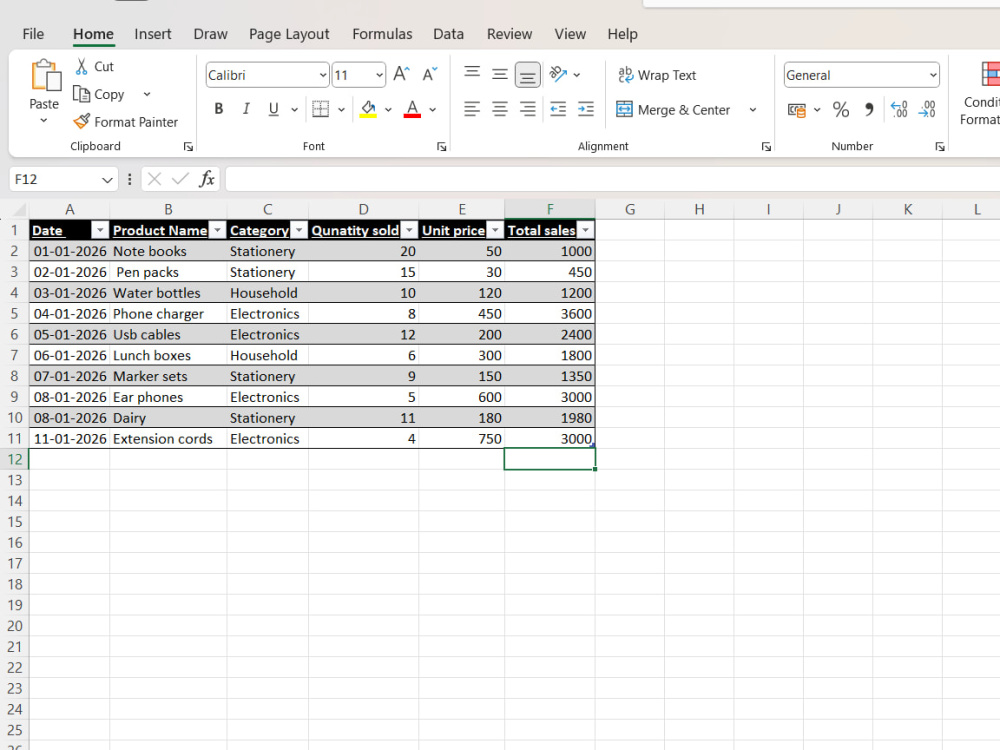Click the Bottom Align icon

pyautogui.click(x=527, y=75)
